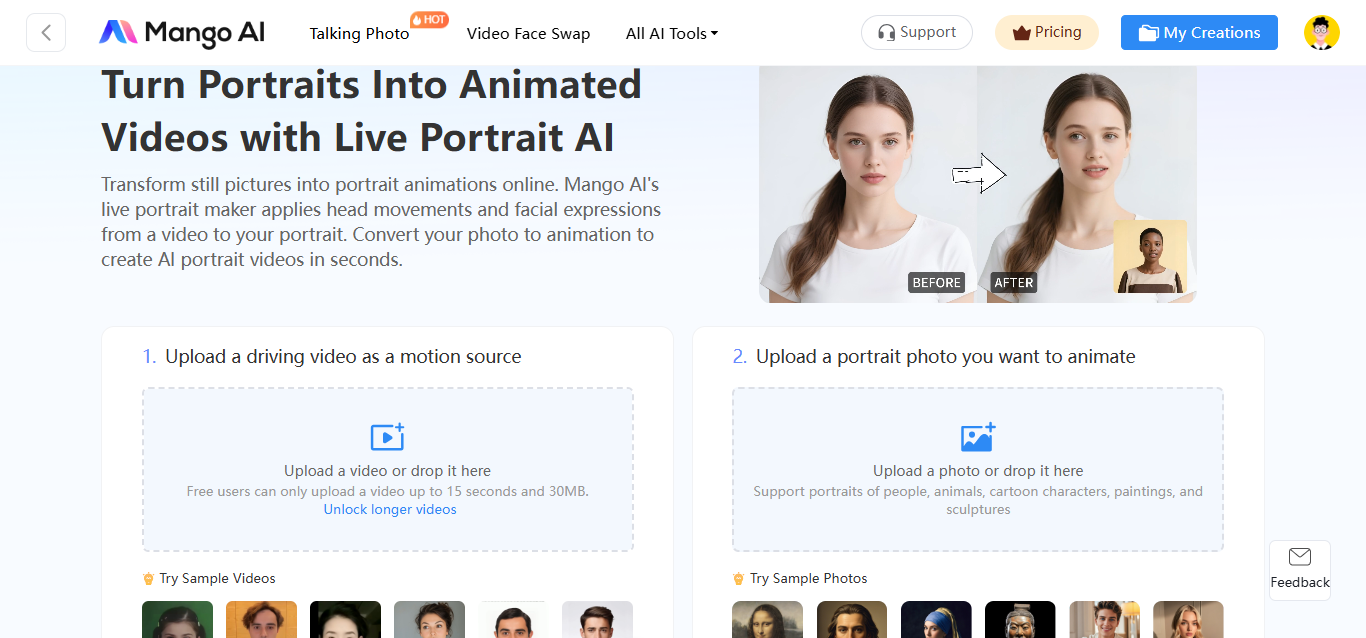Click the HOT badge on Talking Photo

[429, 18]
